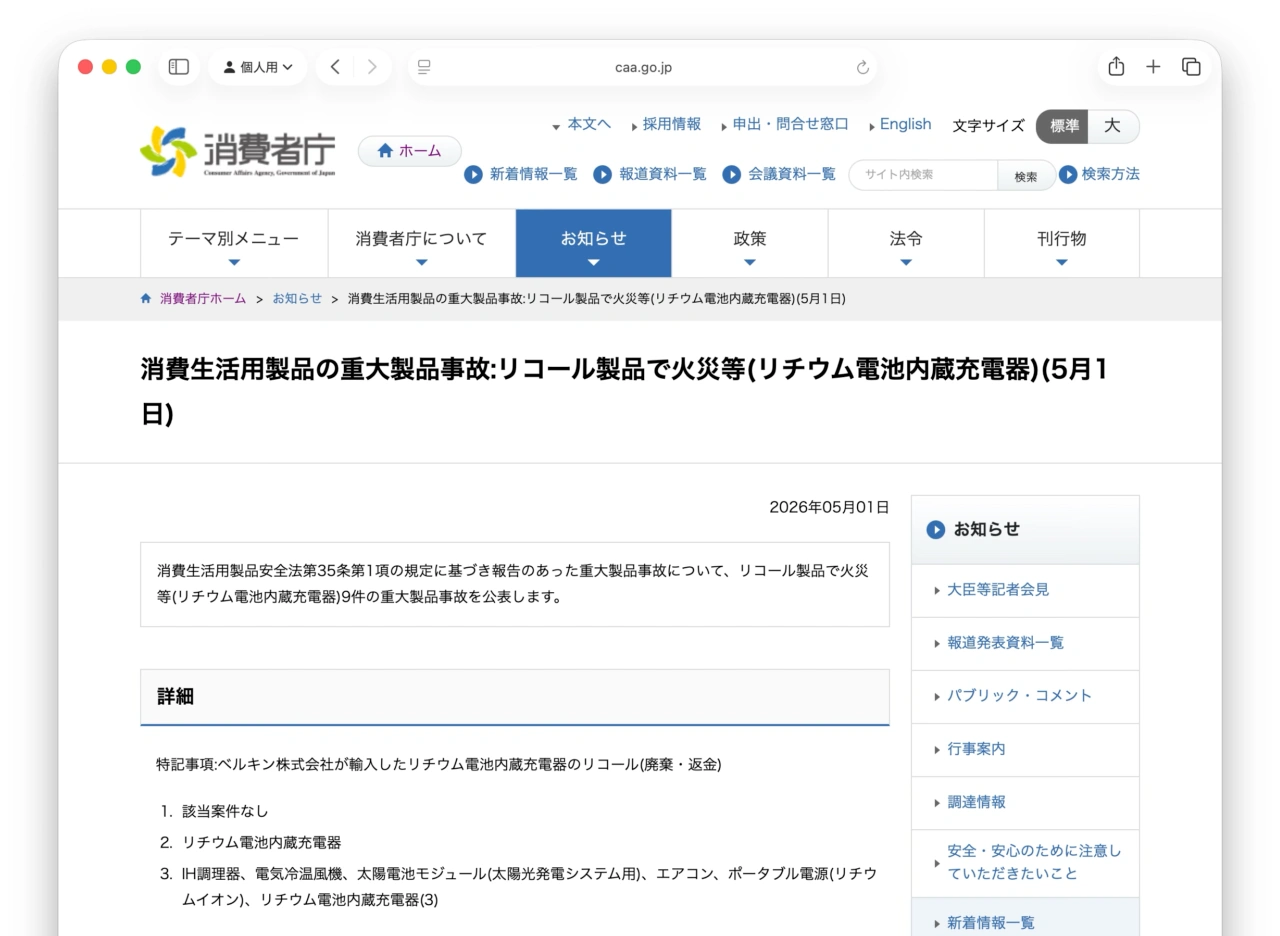The height and width of the screenshot is (936, 1280).
Task: Open 報道資料一覧 header link
Action: tap(662, 174)
